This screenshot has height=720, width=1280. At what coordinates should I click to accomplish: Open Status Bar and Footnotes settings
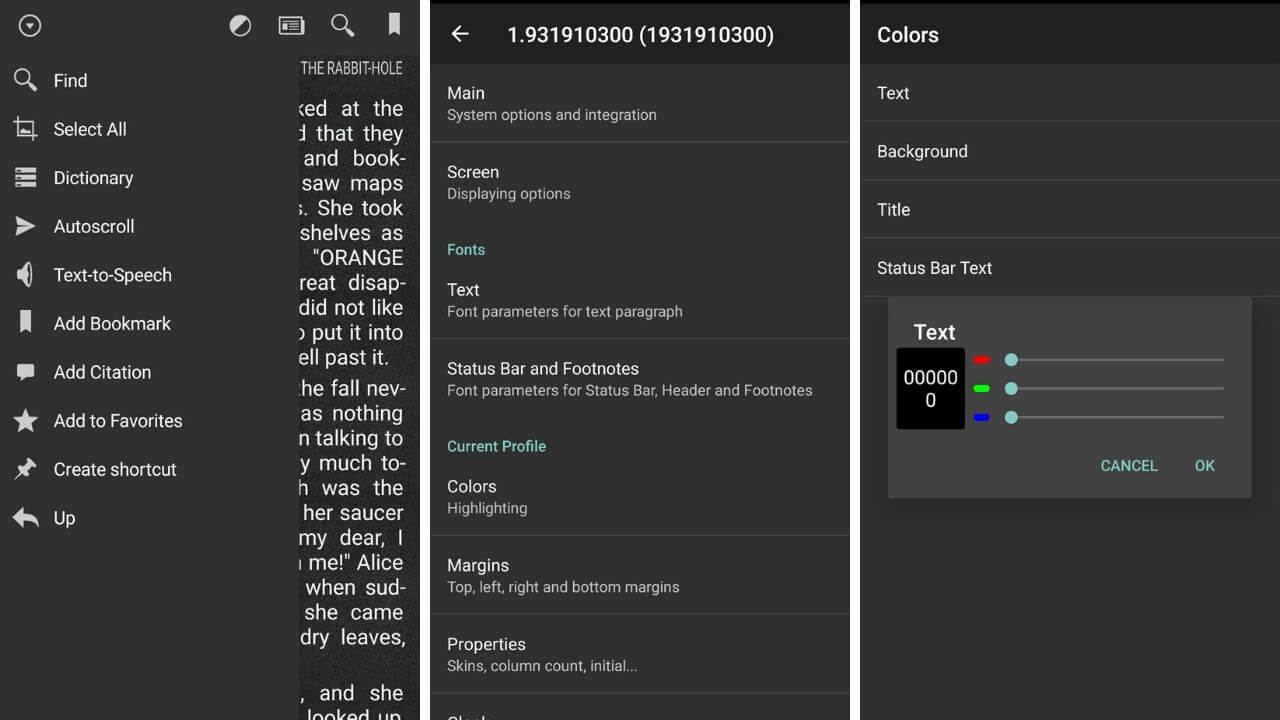point(640,379)
